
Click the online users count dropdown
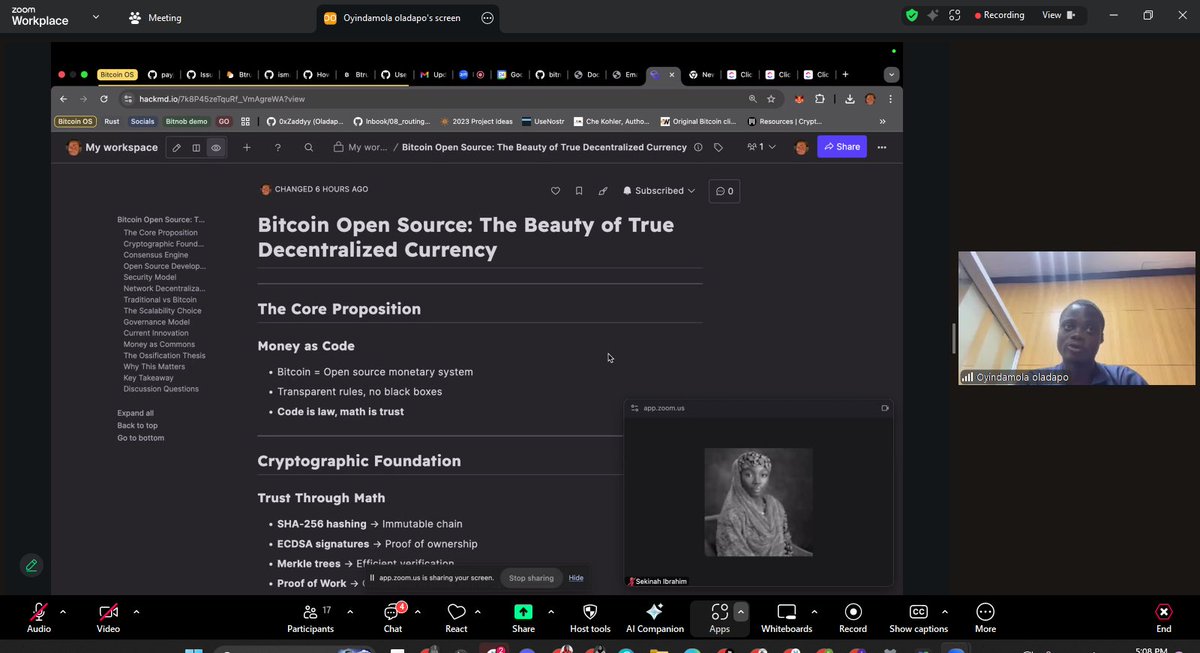point(761,147)
